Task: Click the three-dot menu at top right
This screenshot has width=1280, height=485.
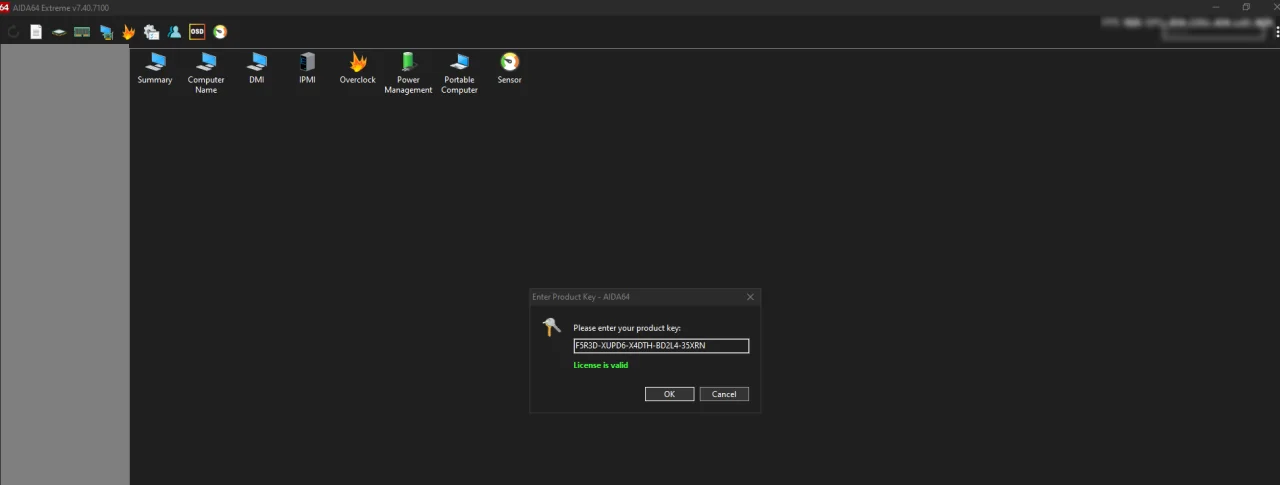Action: [1277, 32]
